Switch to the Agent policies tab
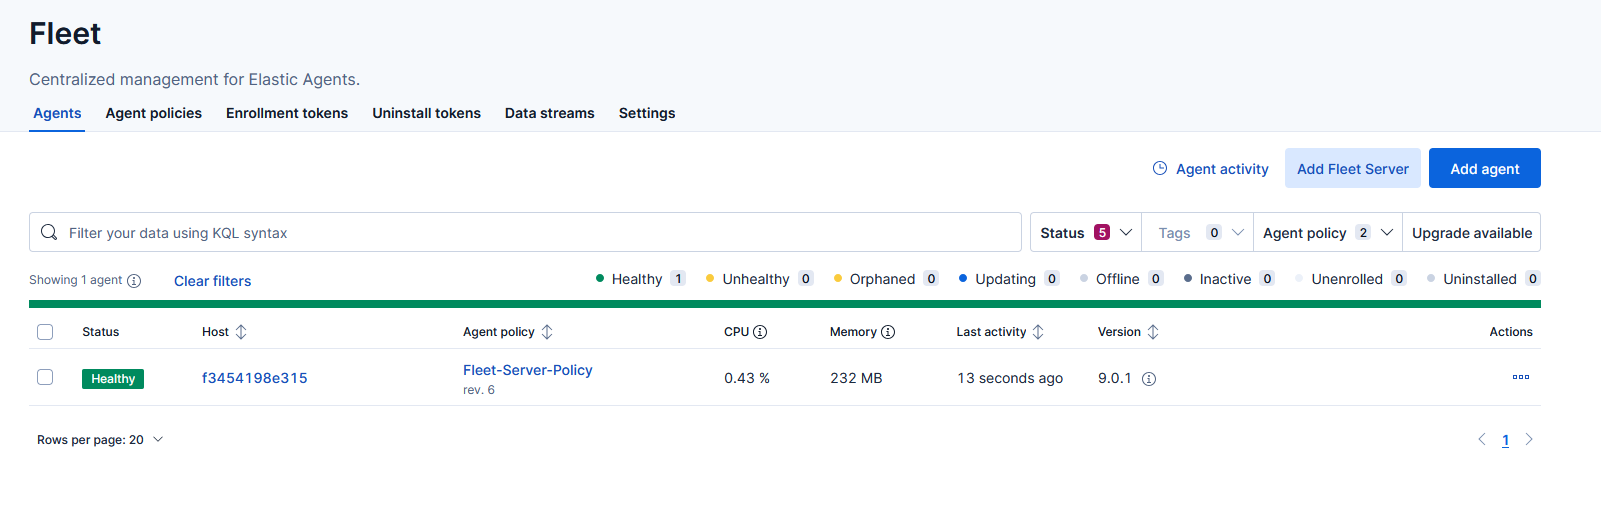Viewport: 1601px width, 518px height. [x=154, y=113]
